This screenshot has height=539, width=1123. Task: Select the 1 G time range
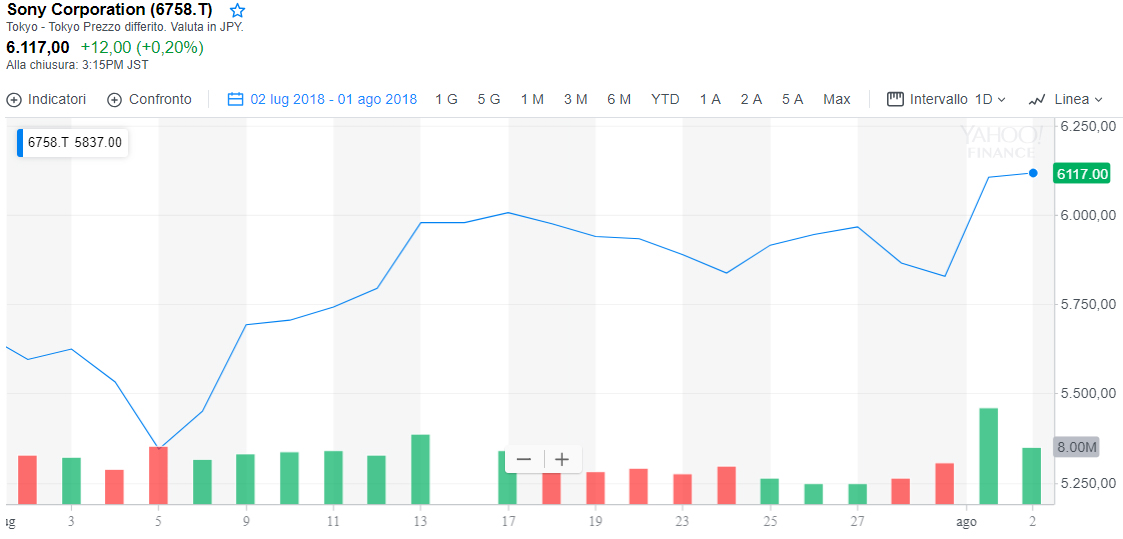click(446, 99)
